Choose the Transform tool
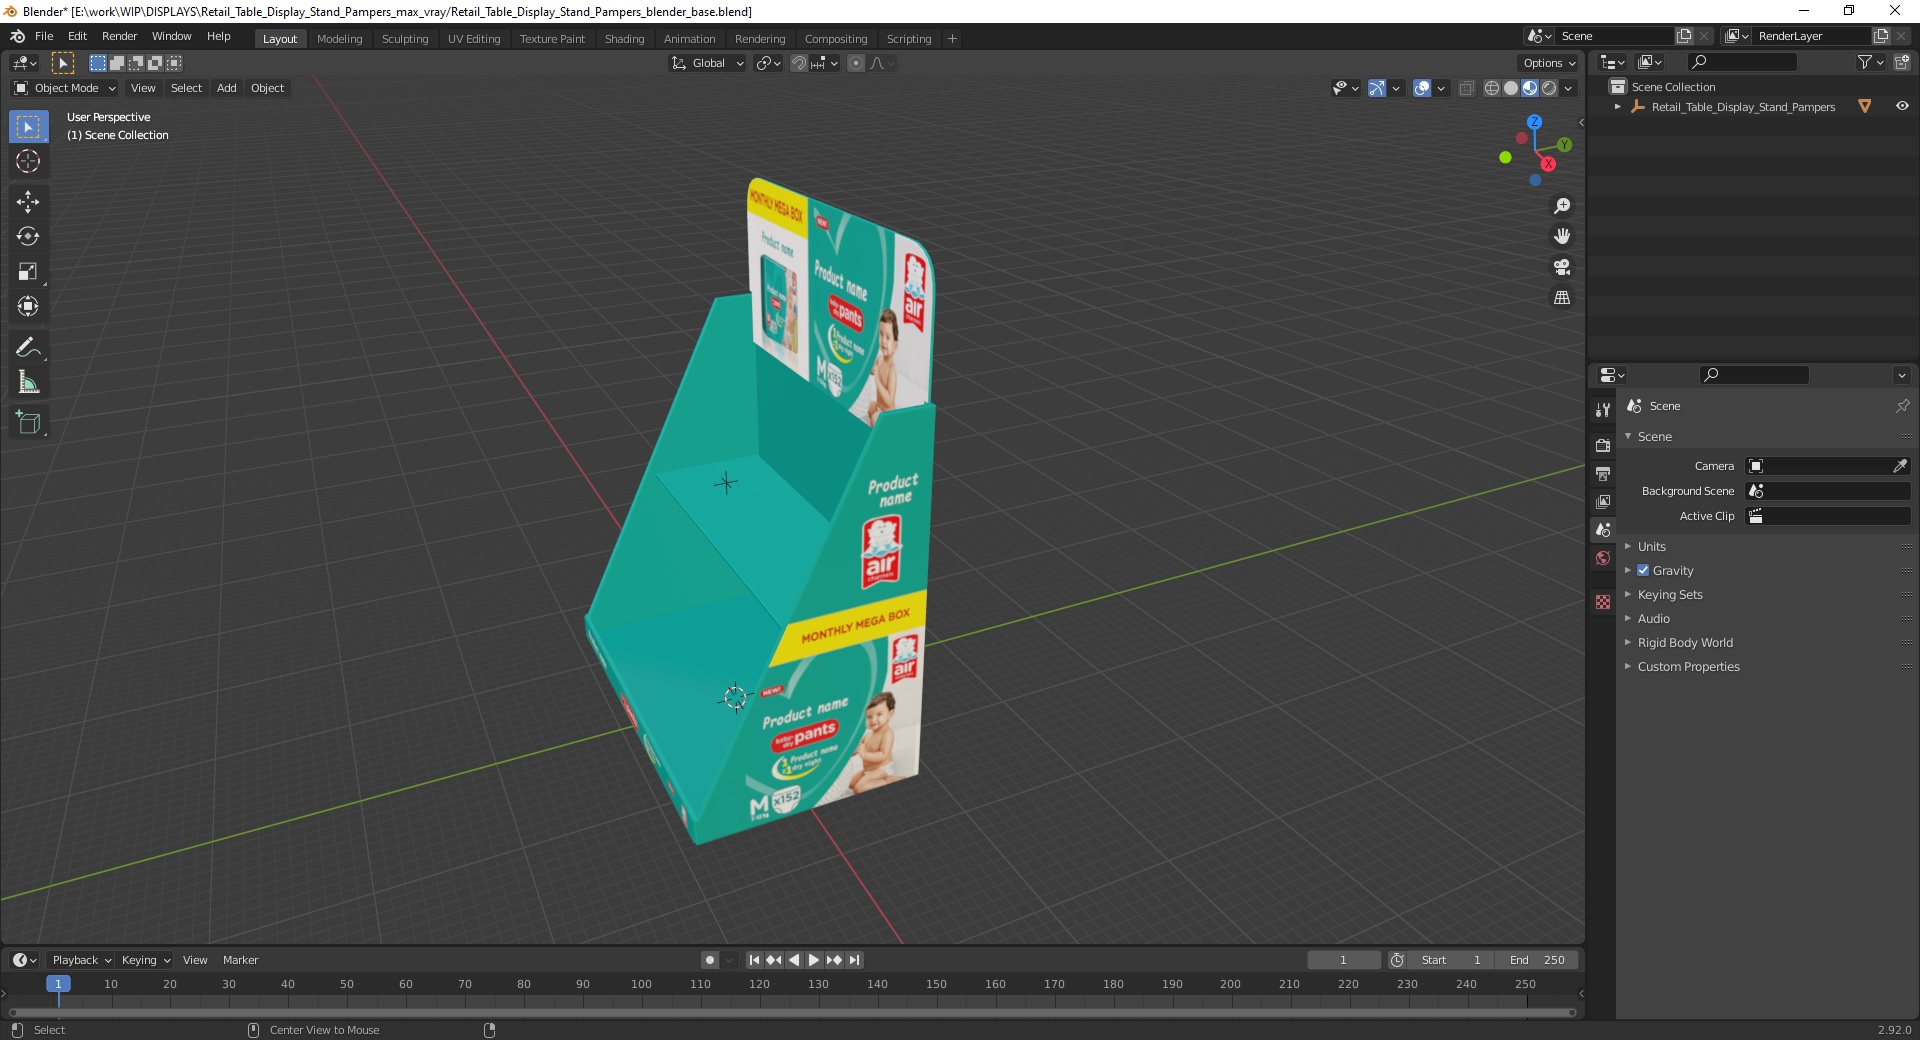This screenshot has height=1040, width=1920. coord(28,306)
